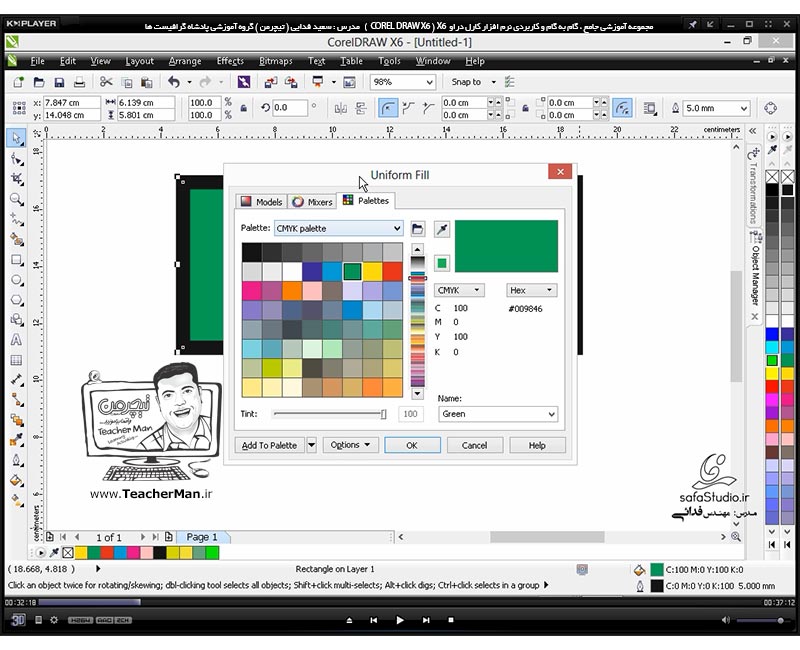This screenshot has height=650, width=800.
Task: Select the Crop tool
Action: 16,179
